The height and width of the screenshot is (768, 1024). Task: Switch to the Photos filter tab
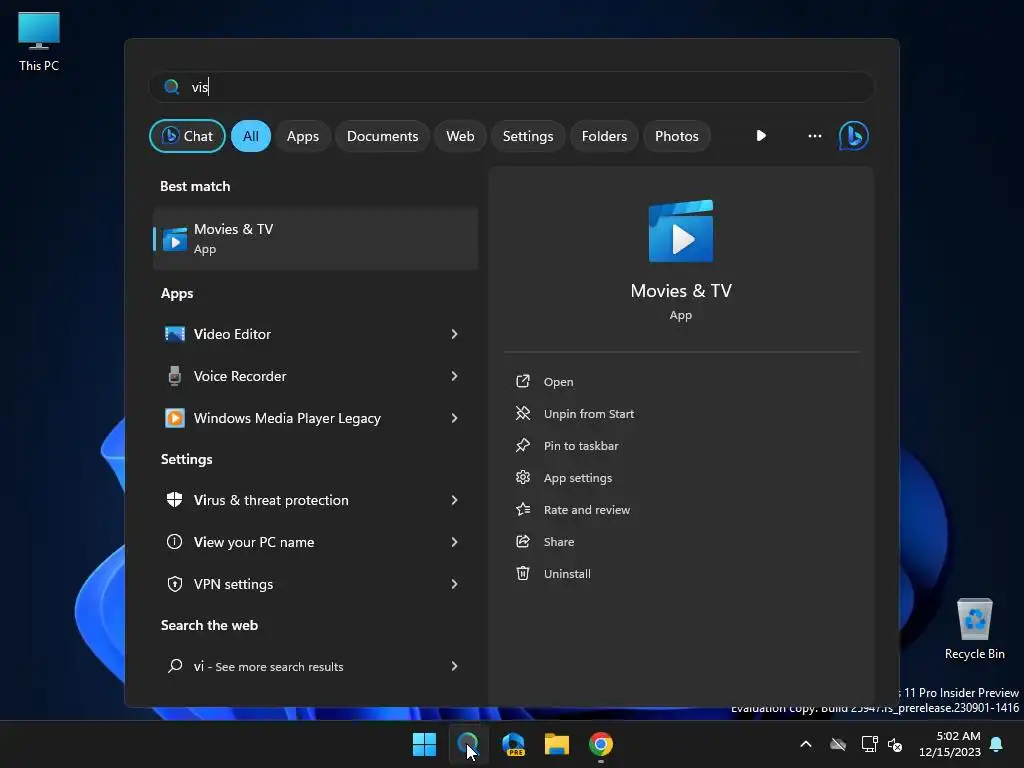677,136
